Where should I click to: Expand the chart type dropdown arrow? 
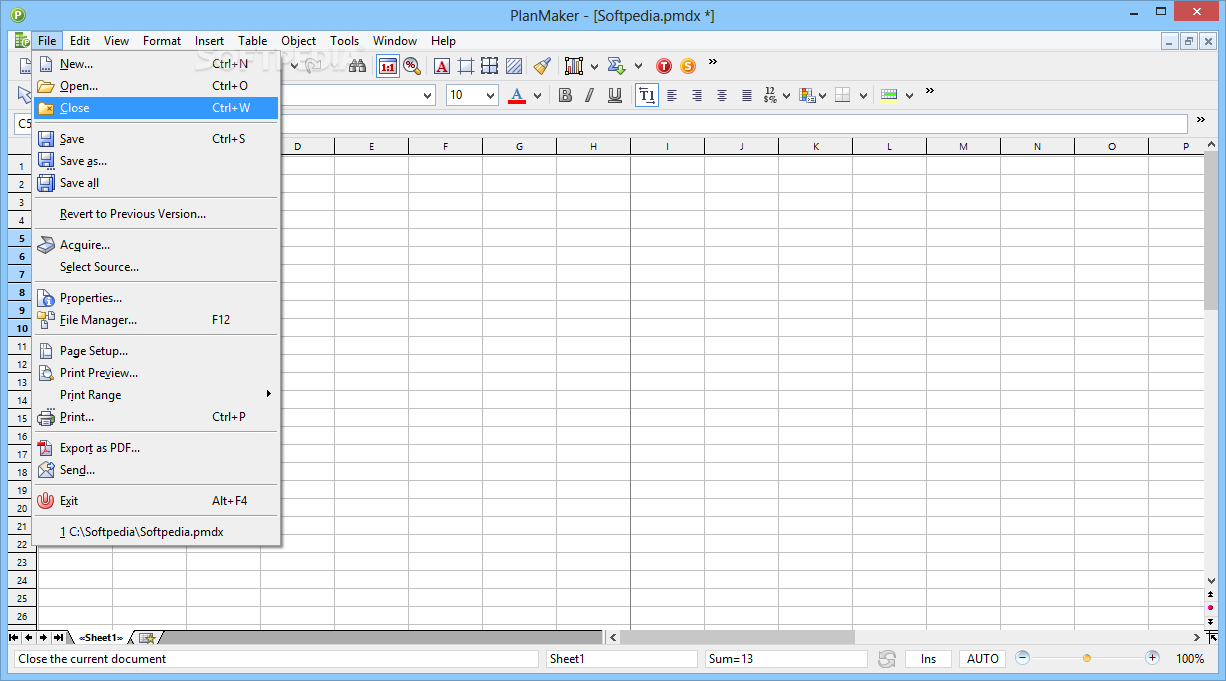pyautogui.click(x=594, y=67)
